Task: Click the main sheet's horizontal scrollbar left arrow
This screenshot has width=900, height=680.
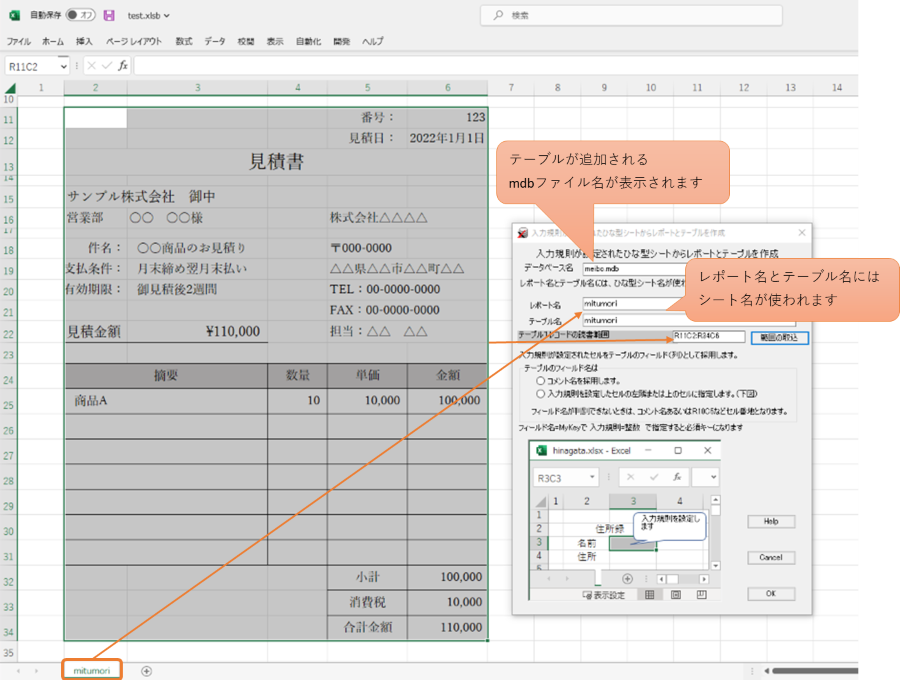Action: coord(767,671)
